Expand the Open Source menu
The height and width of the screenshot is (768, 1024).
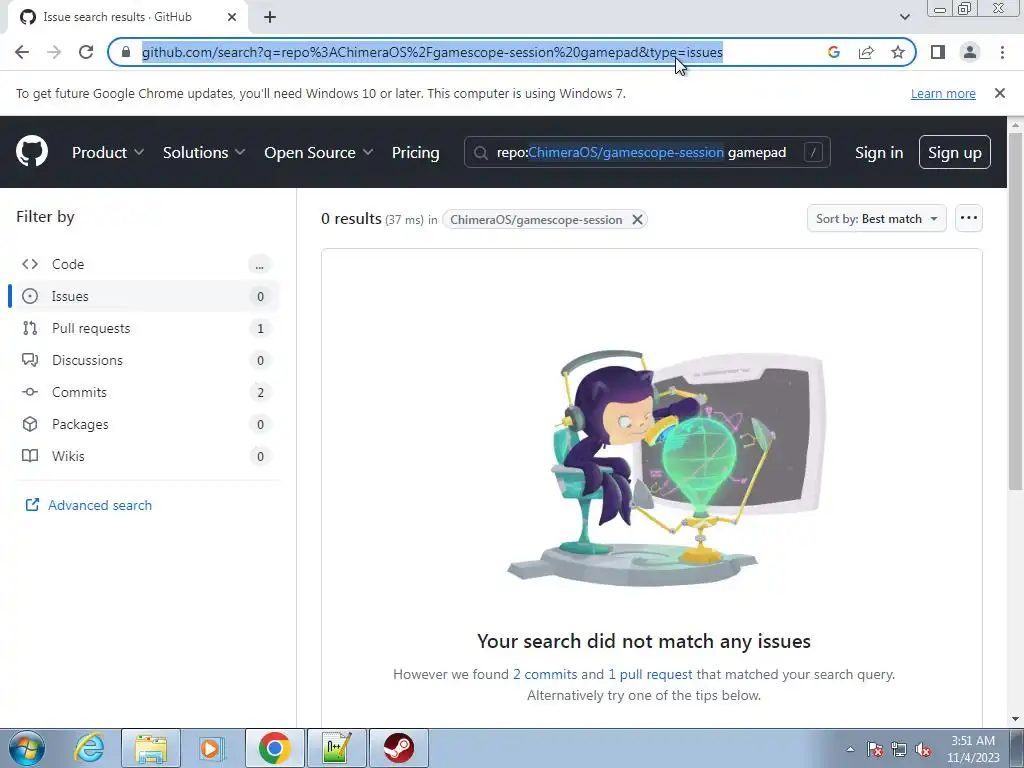point(319,152)
